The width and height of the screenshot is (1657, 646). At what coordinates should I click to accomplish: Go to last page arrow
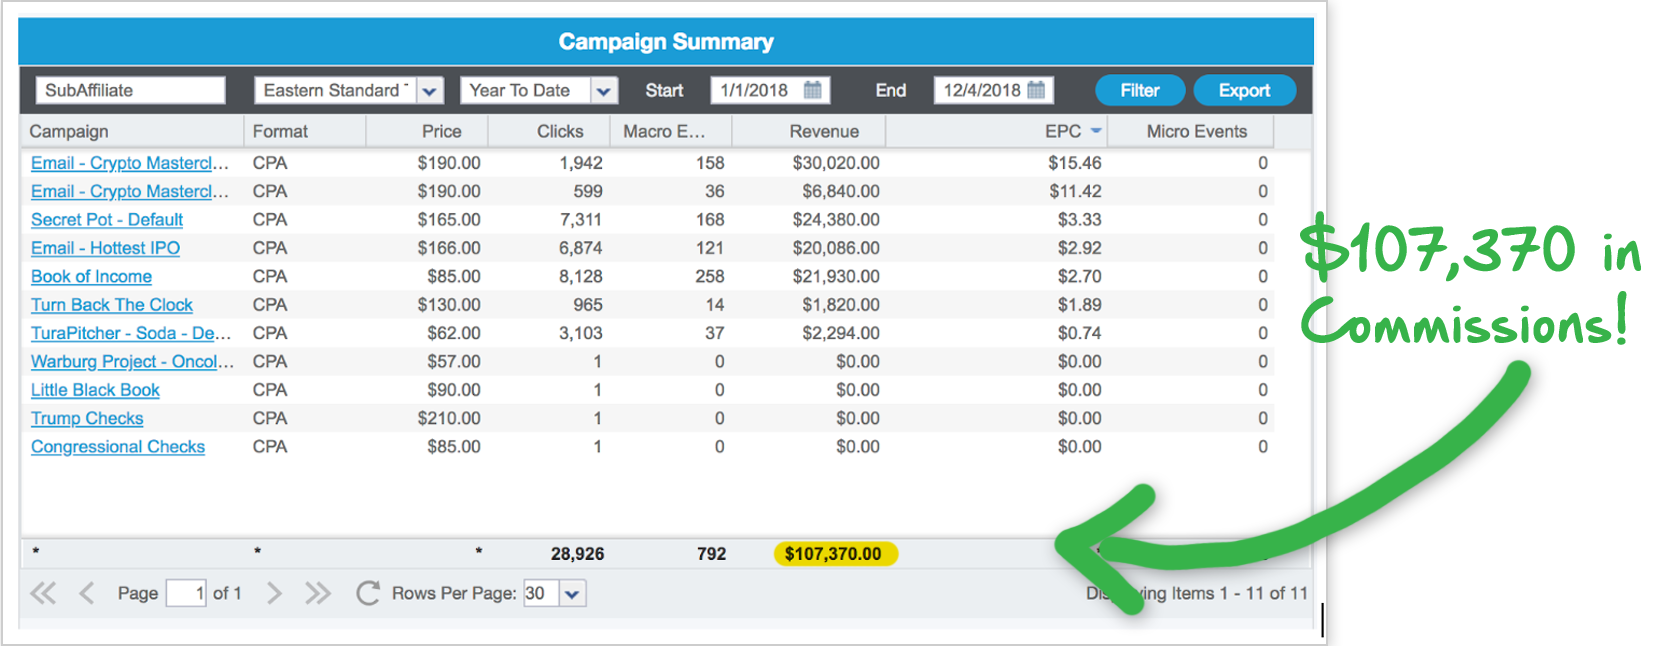point(318,593)
